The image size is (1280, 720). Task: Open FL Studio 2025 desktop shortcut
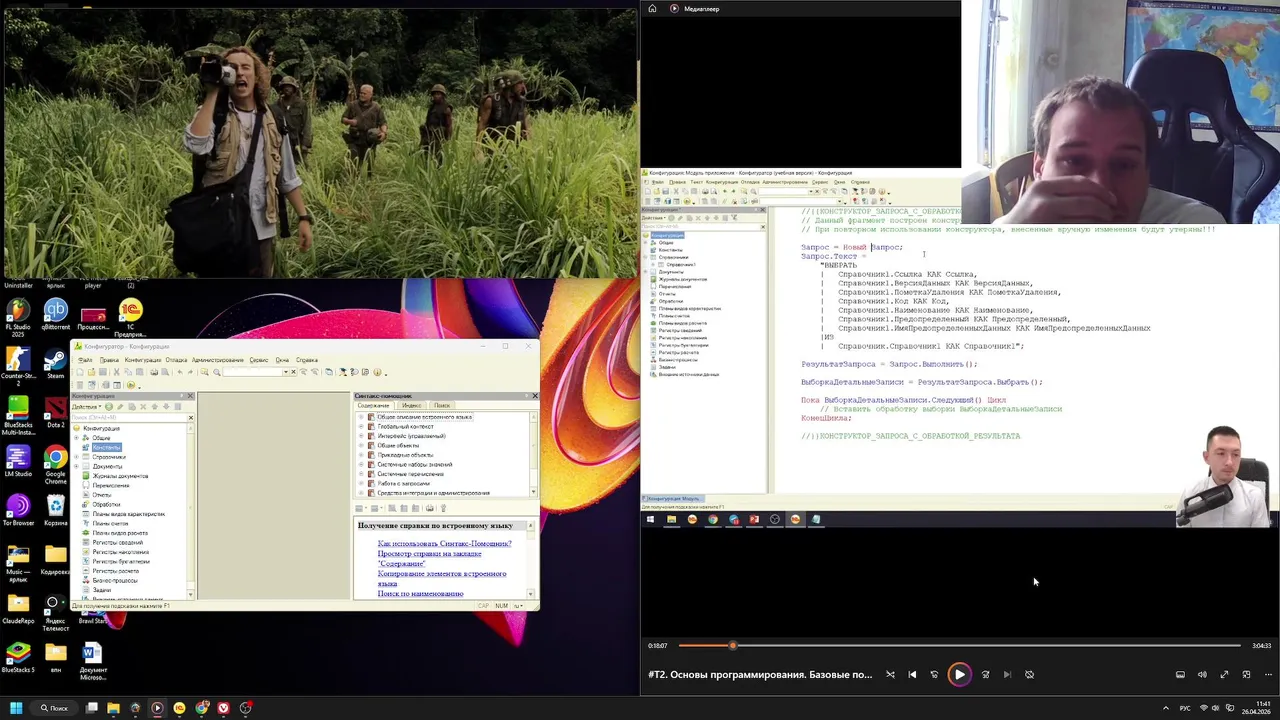click(18, 317)
